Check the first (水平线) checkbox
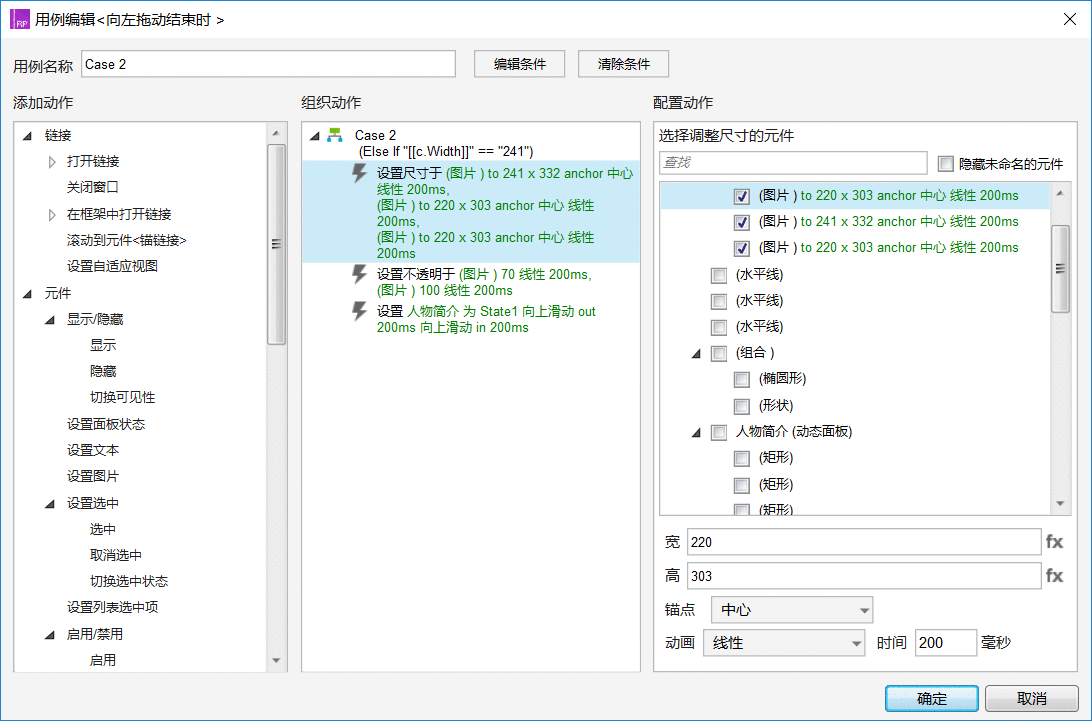This screenshot has height=721, width=1092. tap(719, 276)
